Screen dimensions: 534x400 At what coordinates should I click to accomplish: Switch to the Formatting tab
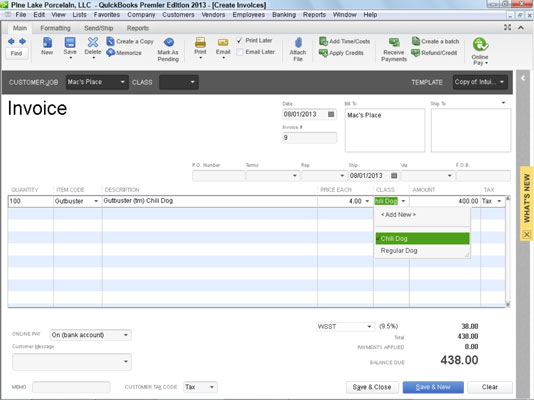(55, 28)
